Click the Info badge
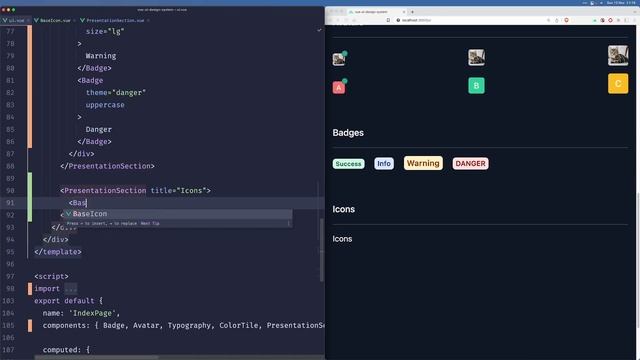The image size is (640, 360). tap(384, 163)
